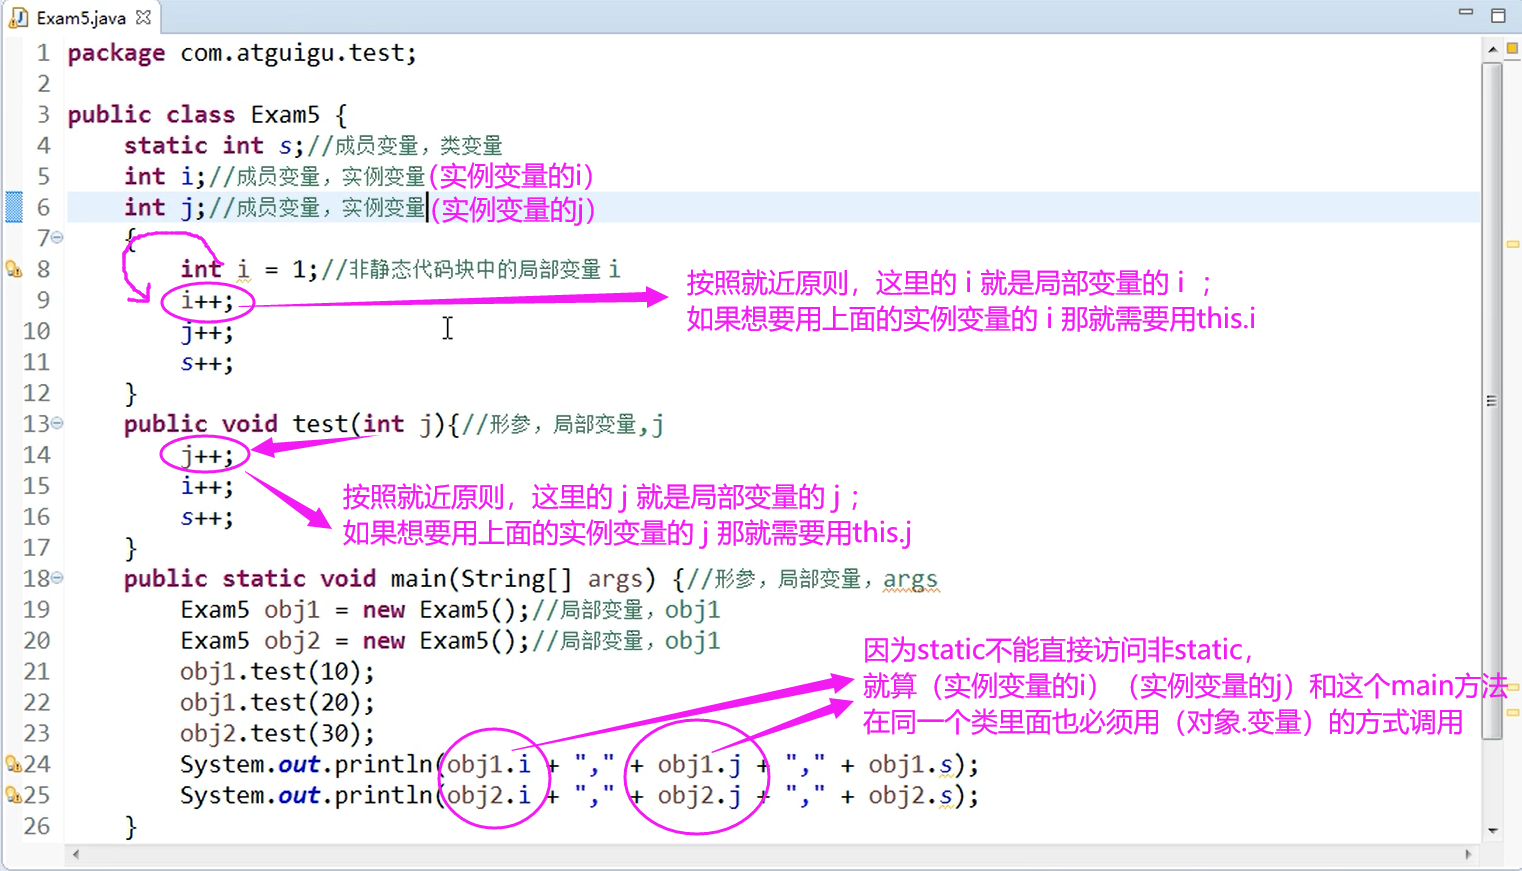The height and width of the screenshot is (871, 1522).
Task: Click the vertical scrollbar down arrow
Action: point(1492,830)
